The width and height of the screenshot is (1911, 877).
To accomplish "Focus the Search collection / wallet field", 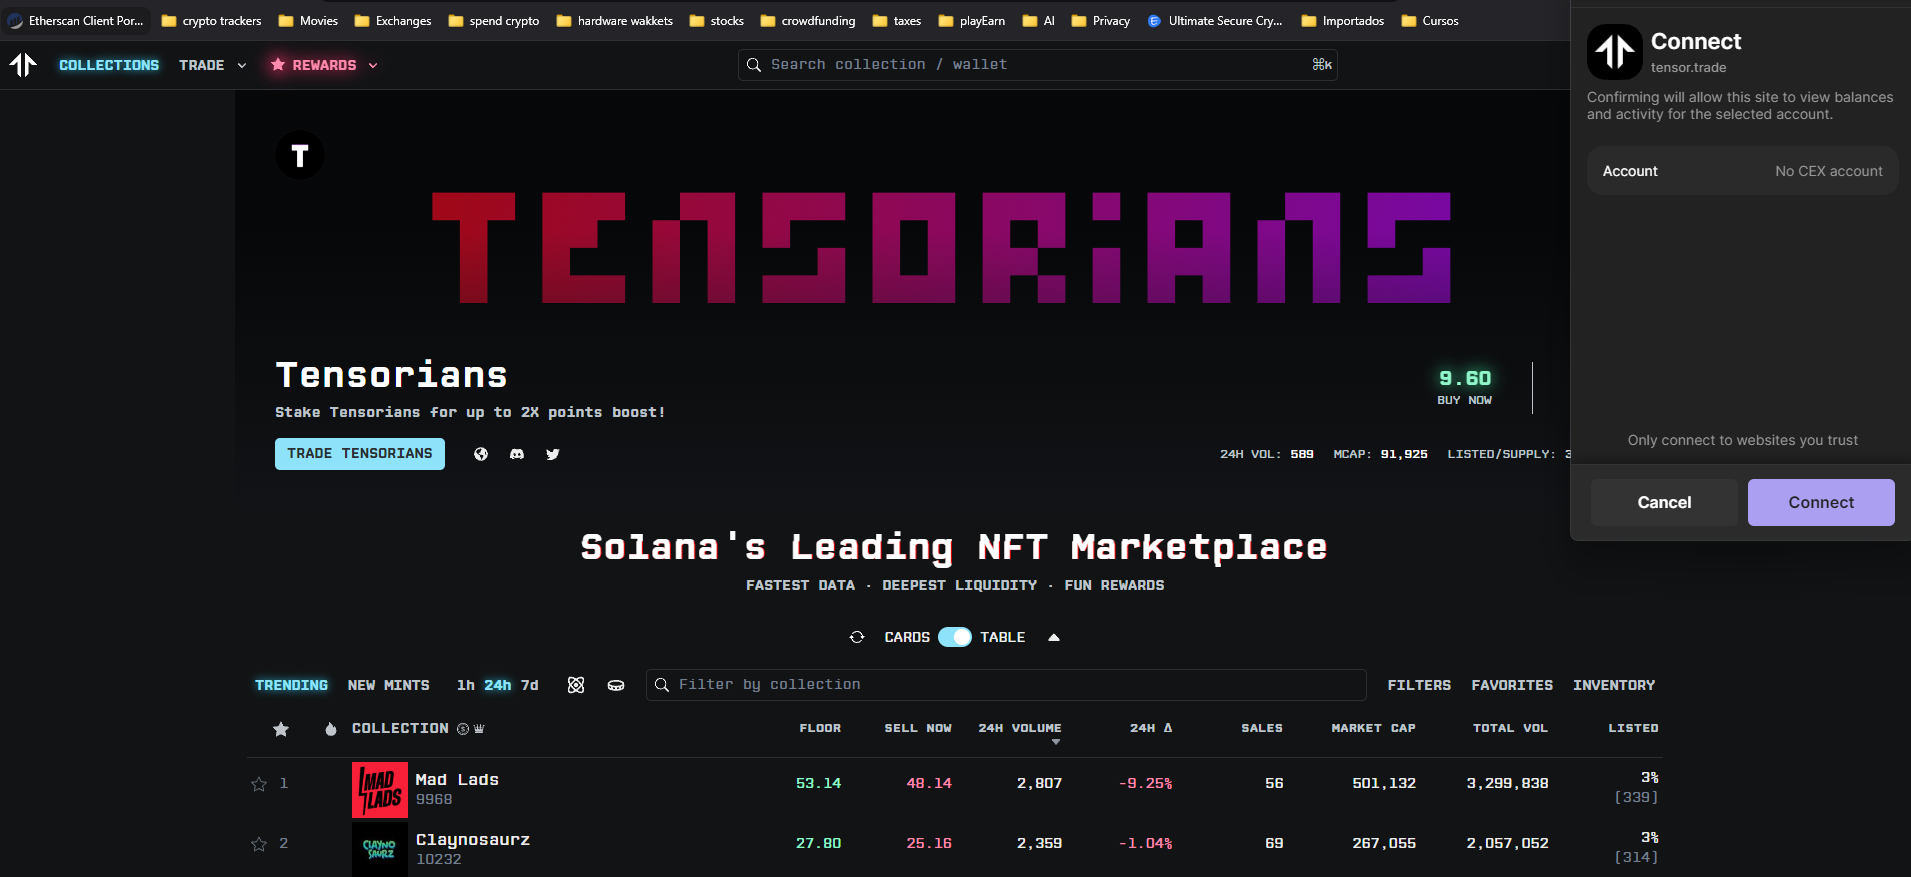I will coord(1038,65).
